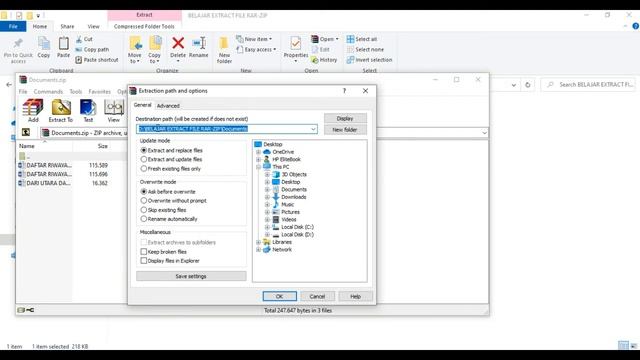Expand the Libraries tree node
The height and width of the screenshot is (360, 640).
[x=258, y=242]
